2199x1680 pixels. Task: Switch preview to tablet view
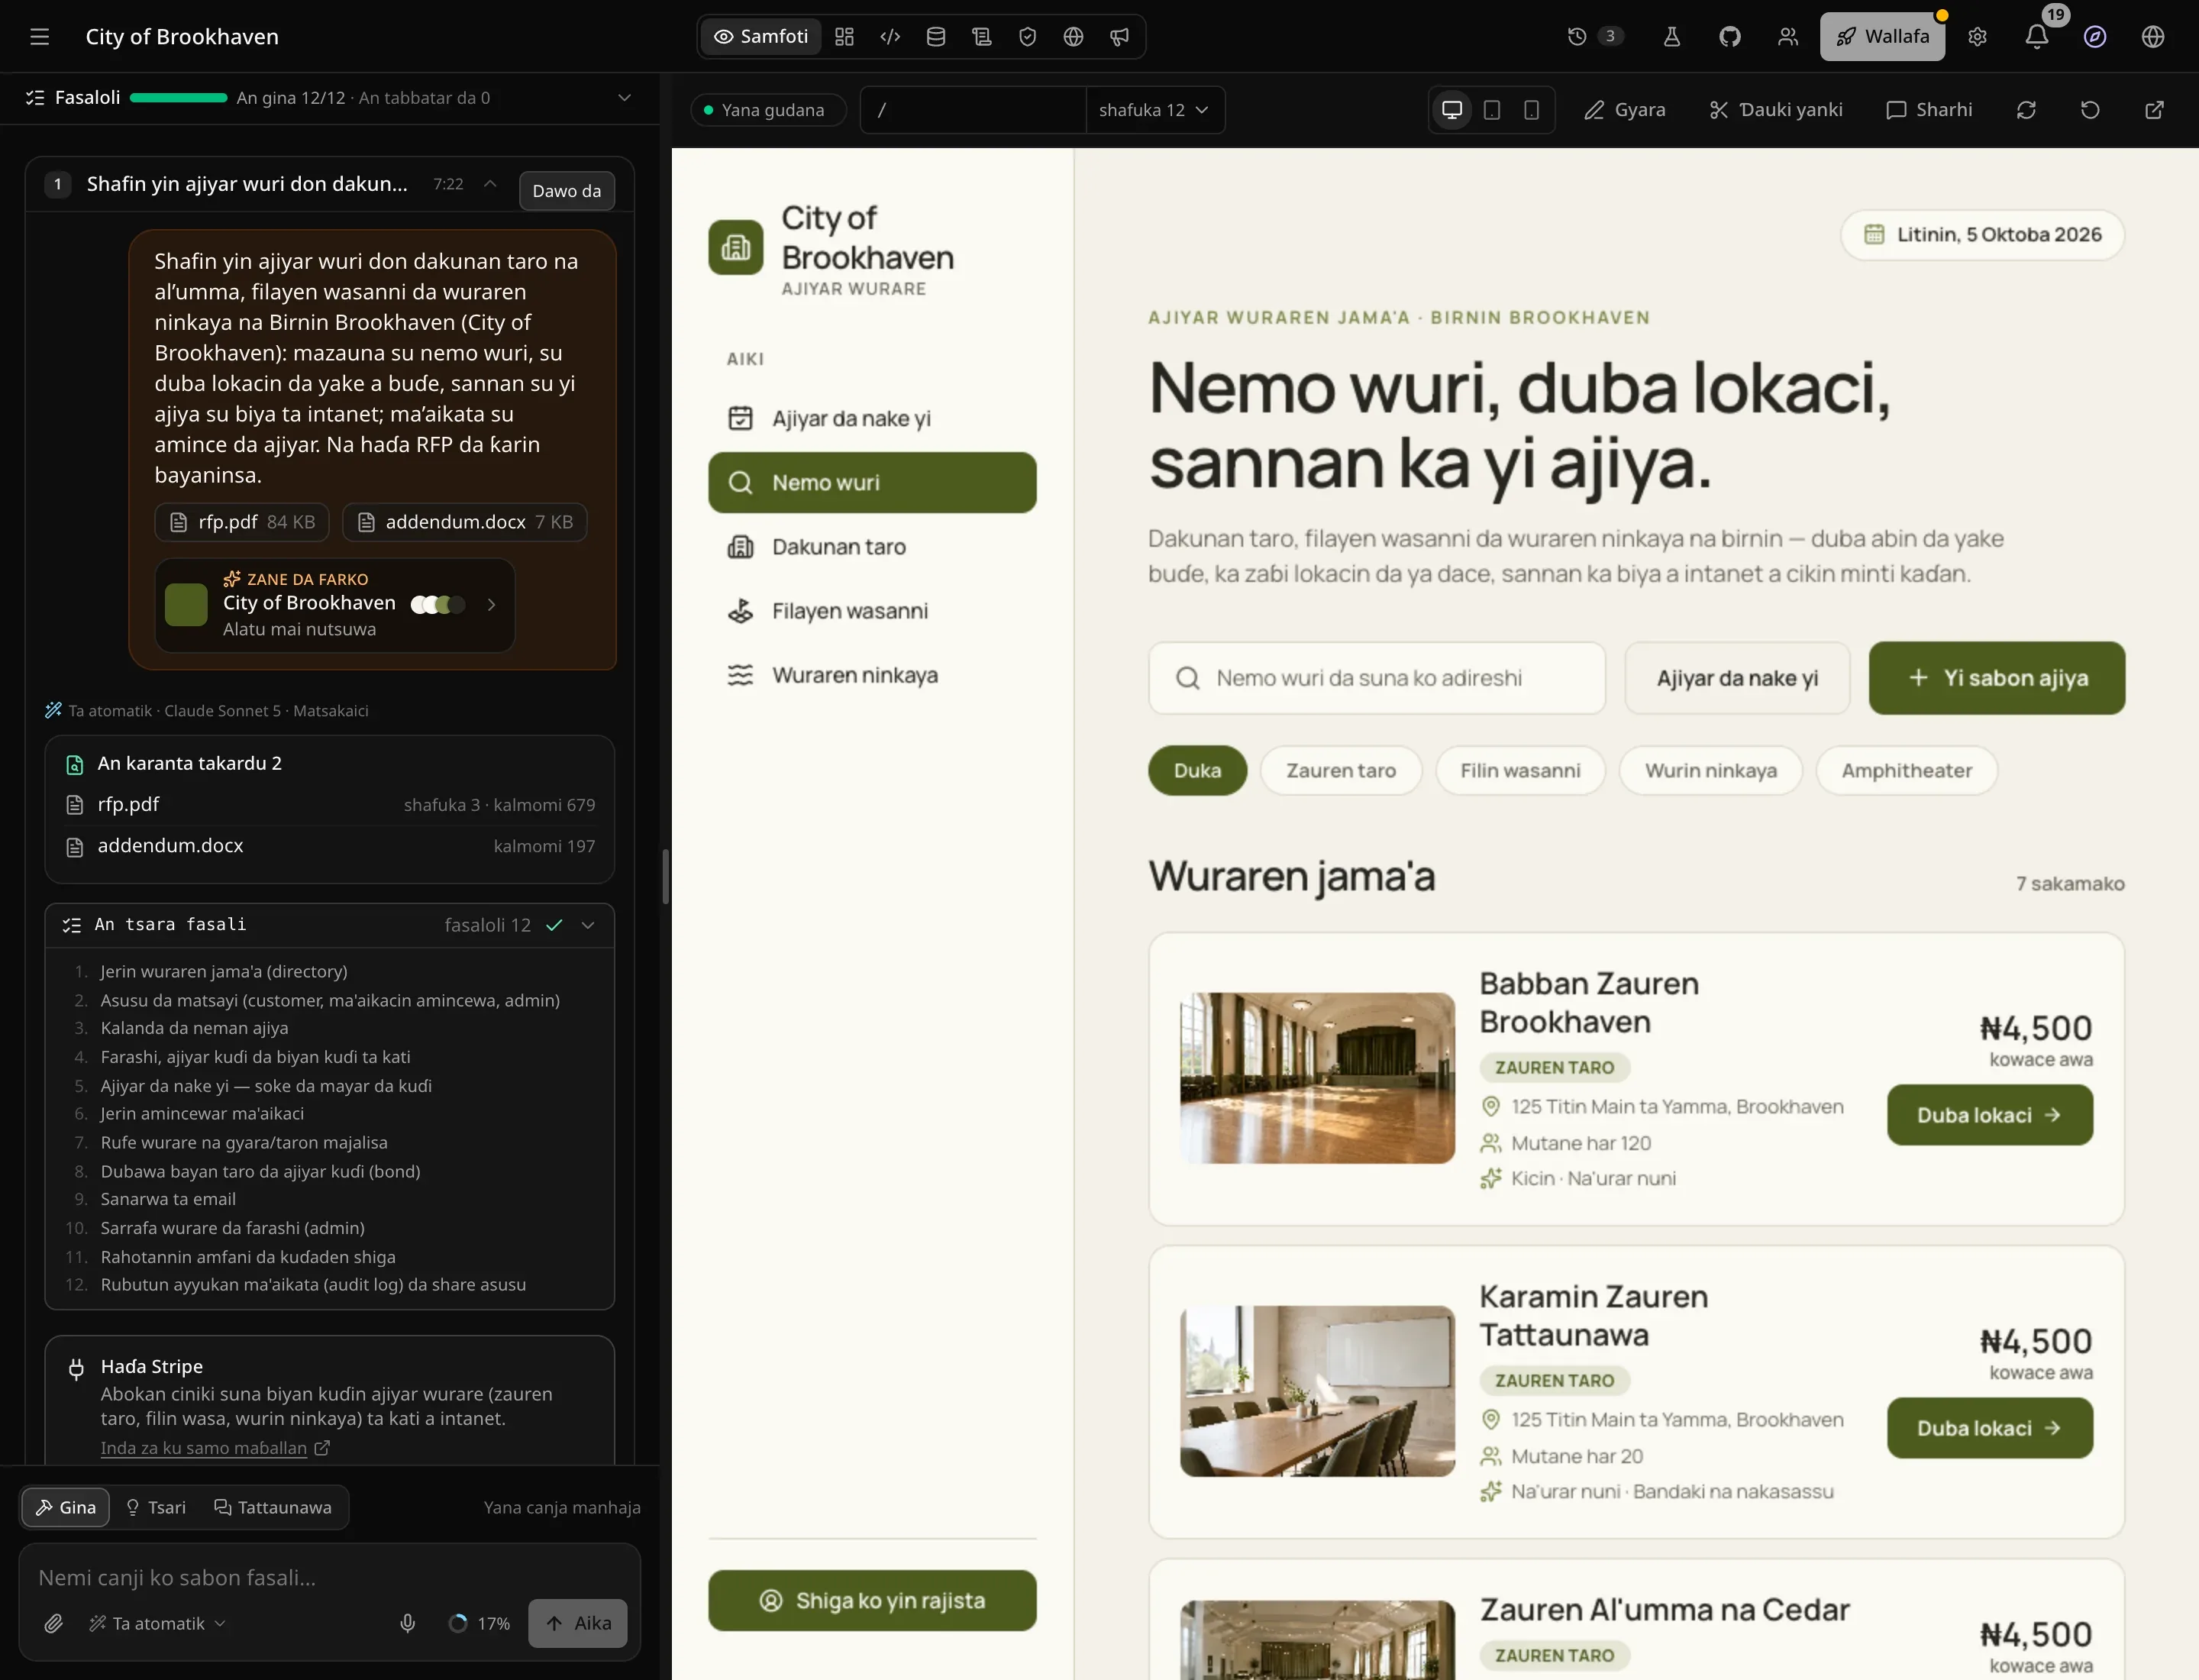click(1492, 110)
